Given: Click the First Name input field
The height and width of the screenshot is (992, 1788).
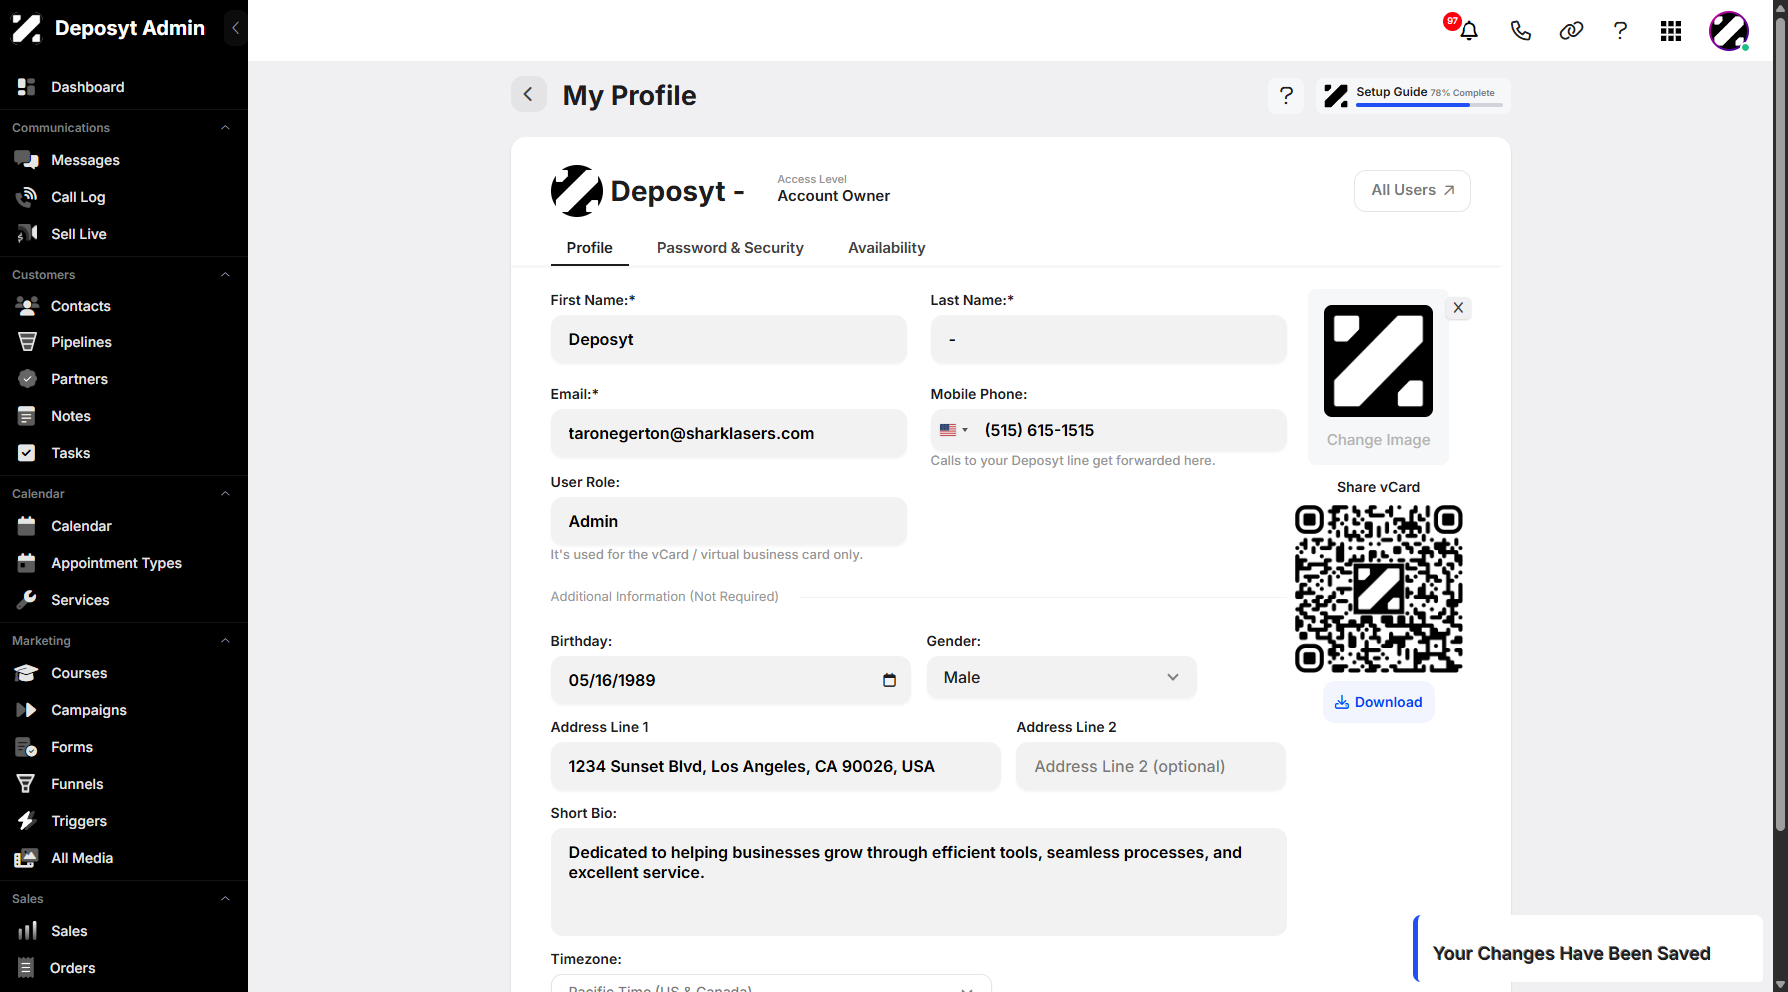Looking at the screenshot, I should click(728, 340).
